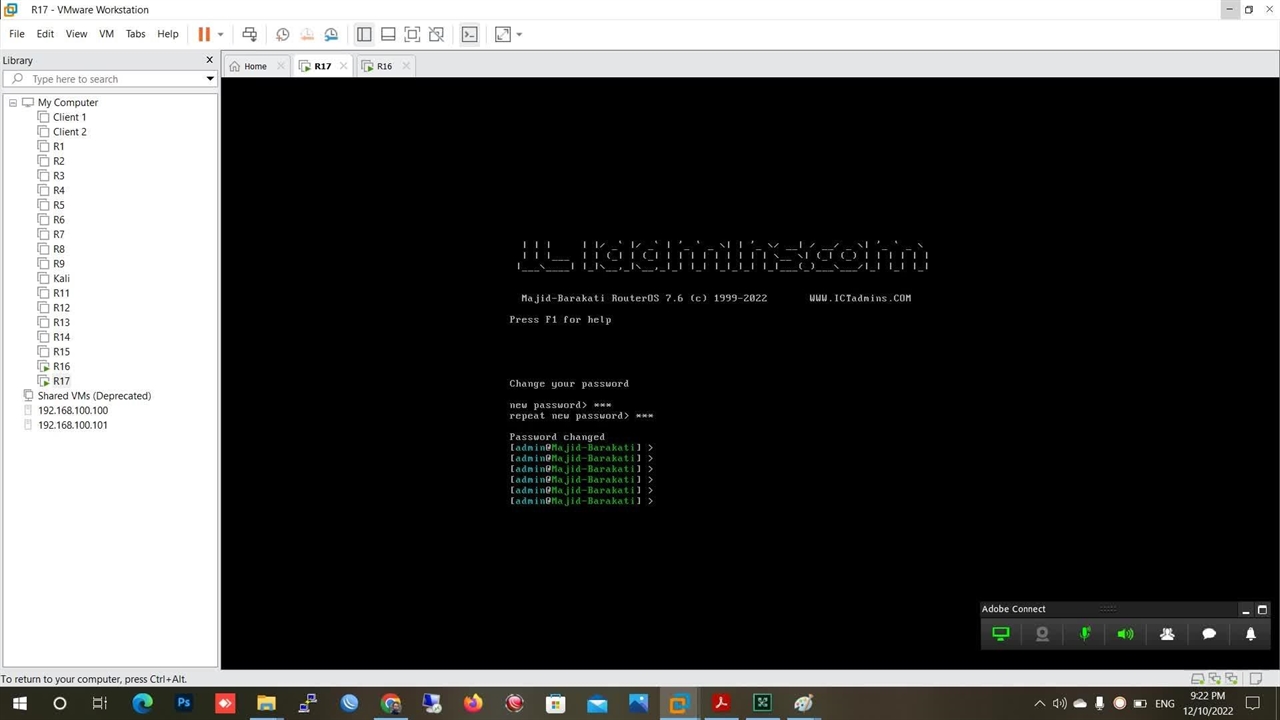Toggle Adobe Connect webcam
1280x720 pixels.
coord(1042,634)
